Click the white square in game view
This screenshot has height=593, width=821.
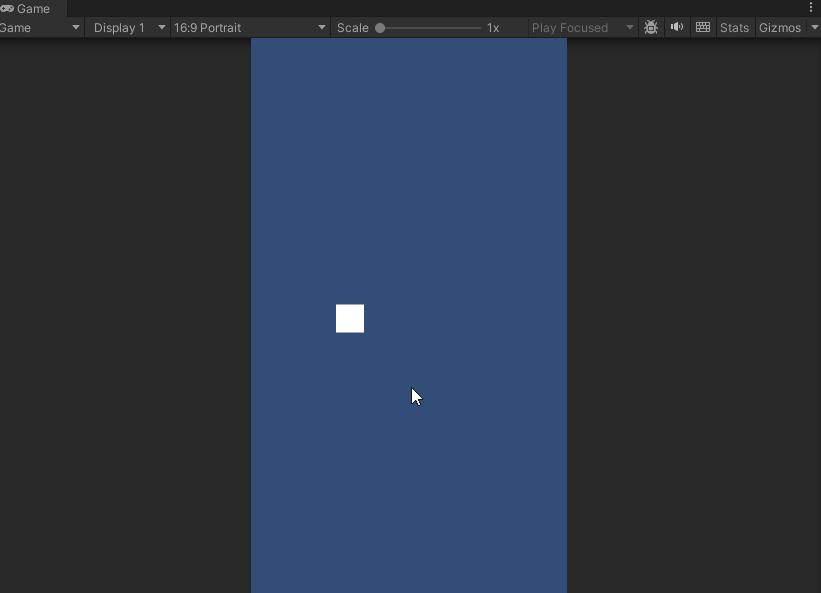[x=350, y=318]
